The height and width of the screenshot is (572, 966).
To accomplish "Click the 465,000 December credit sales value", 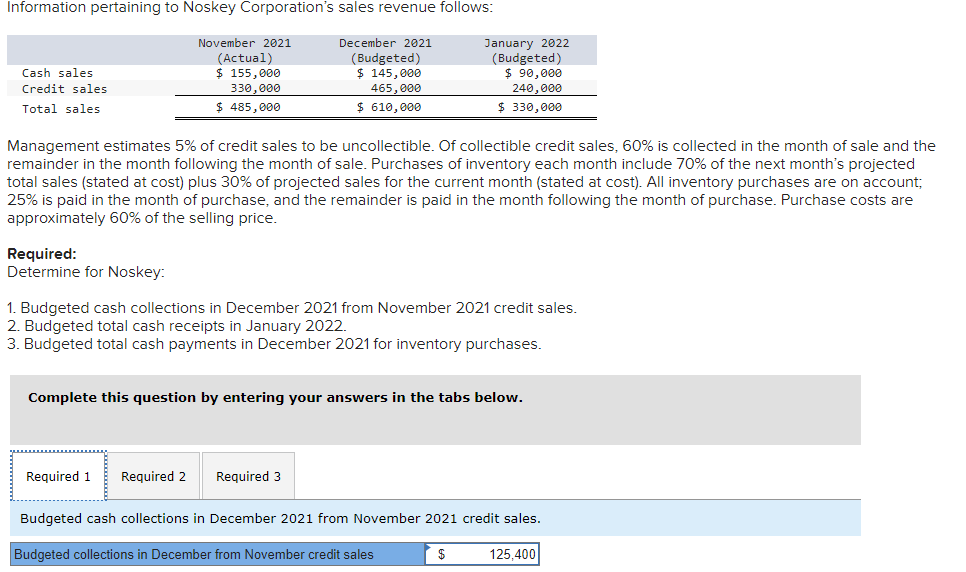I will [x=396, y=88].
